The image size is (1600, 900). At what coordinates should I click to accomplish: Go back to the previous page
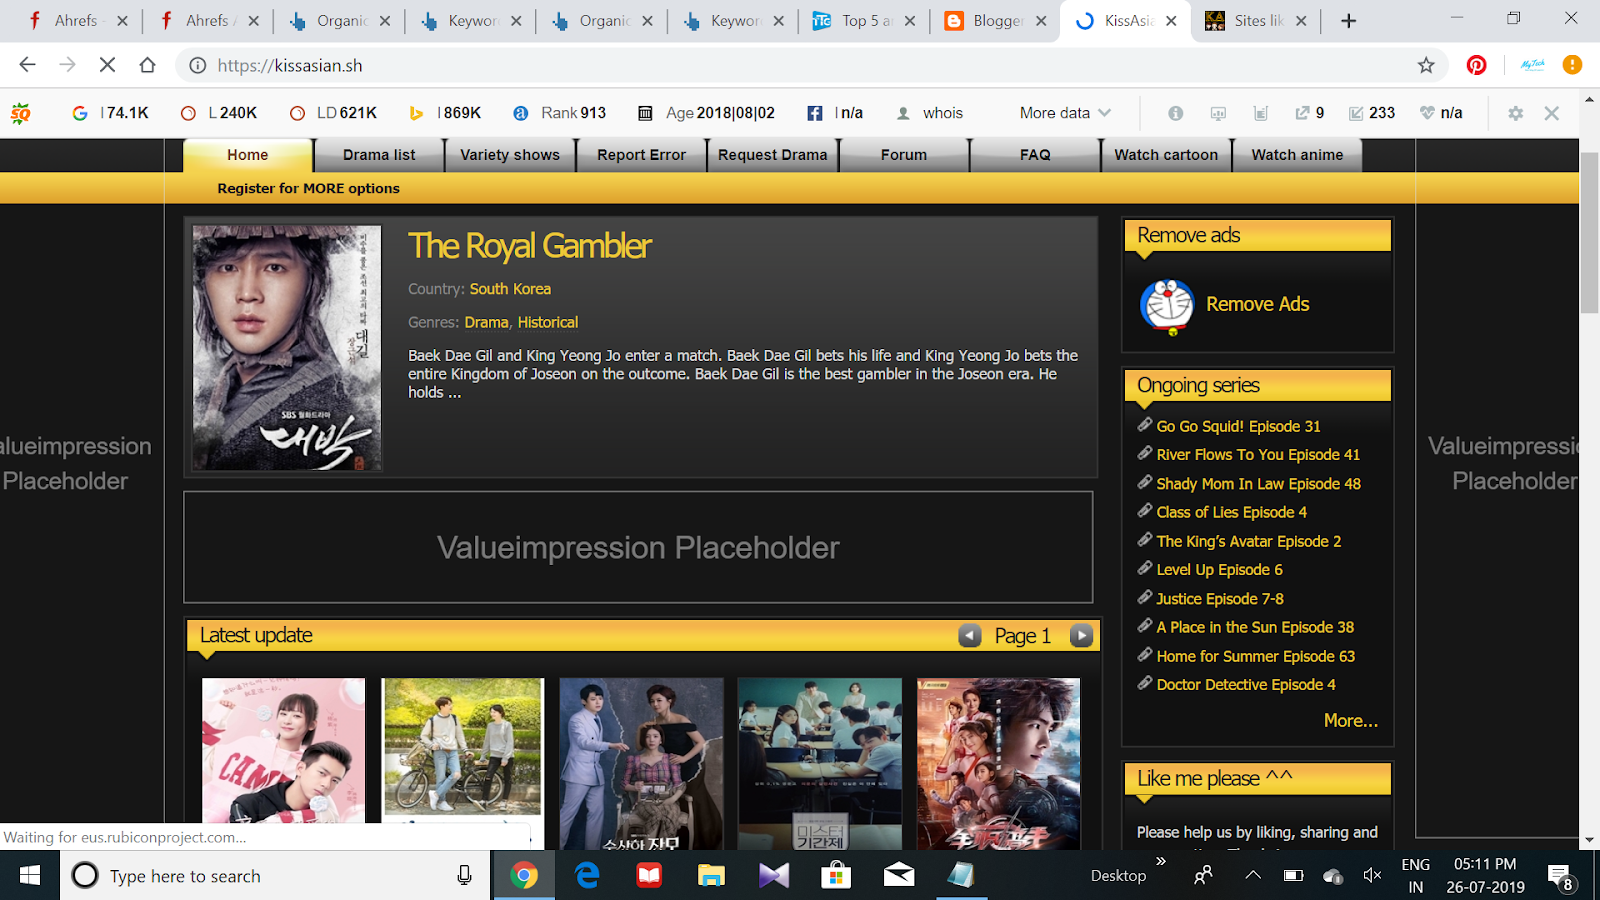[x=27, y=65]
